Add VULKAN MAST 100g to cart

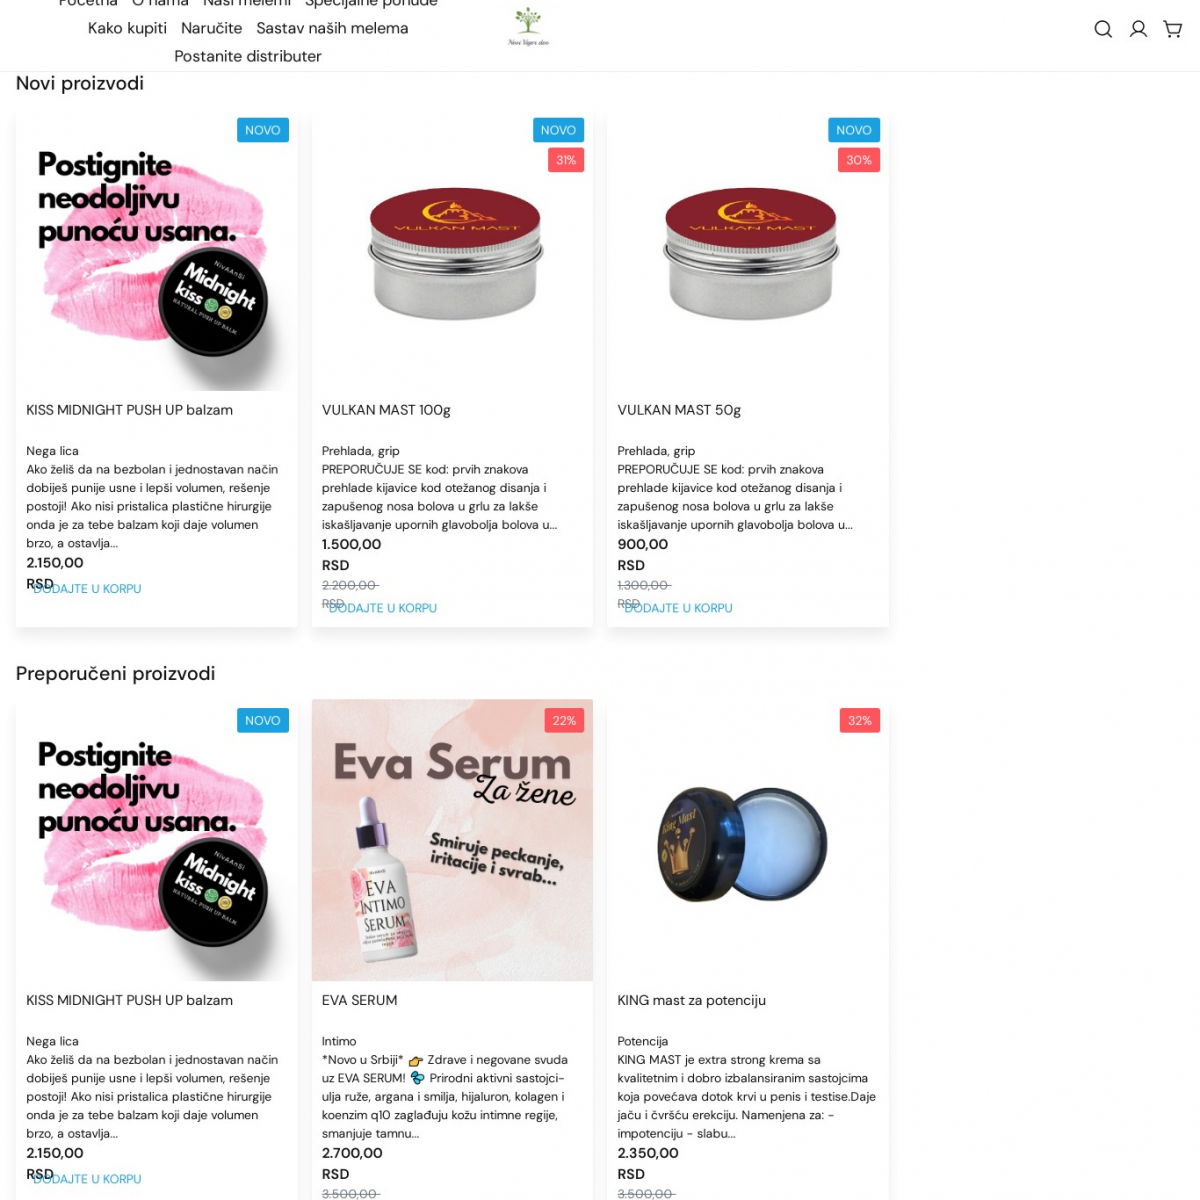[x=383, y=608]
